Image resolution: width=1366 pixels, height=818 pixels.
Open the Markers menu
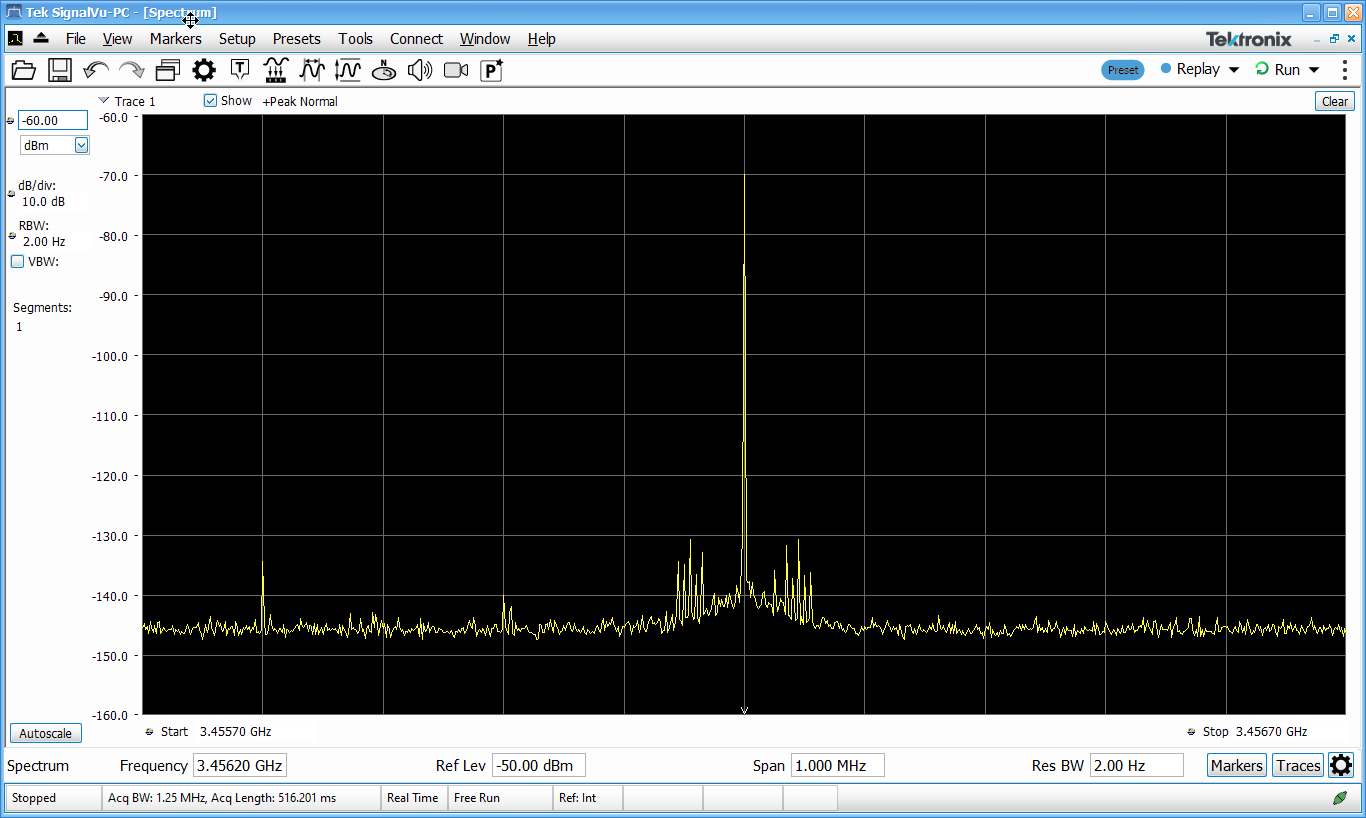(176, 38)
